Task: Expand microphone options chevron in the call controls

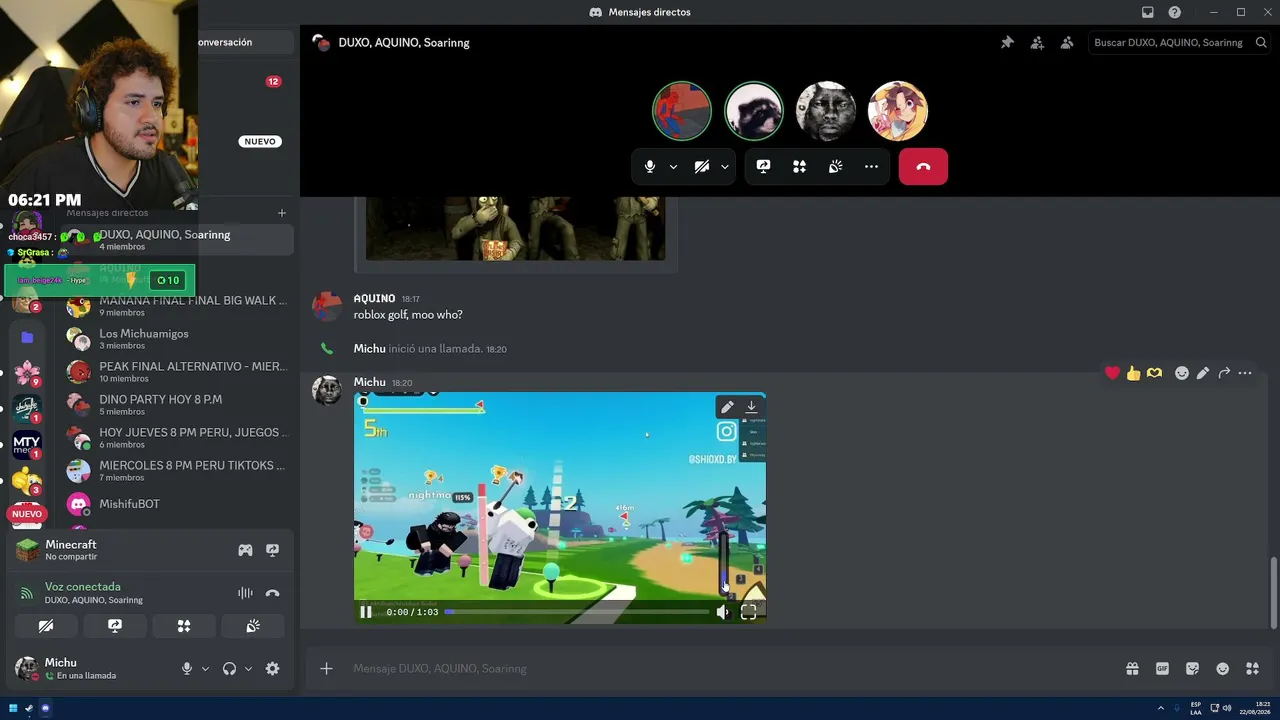Action: pos(673,166)
